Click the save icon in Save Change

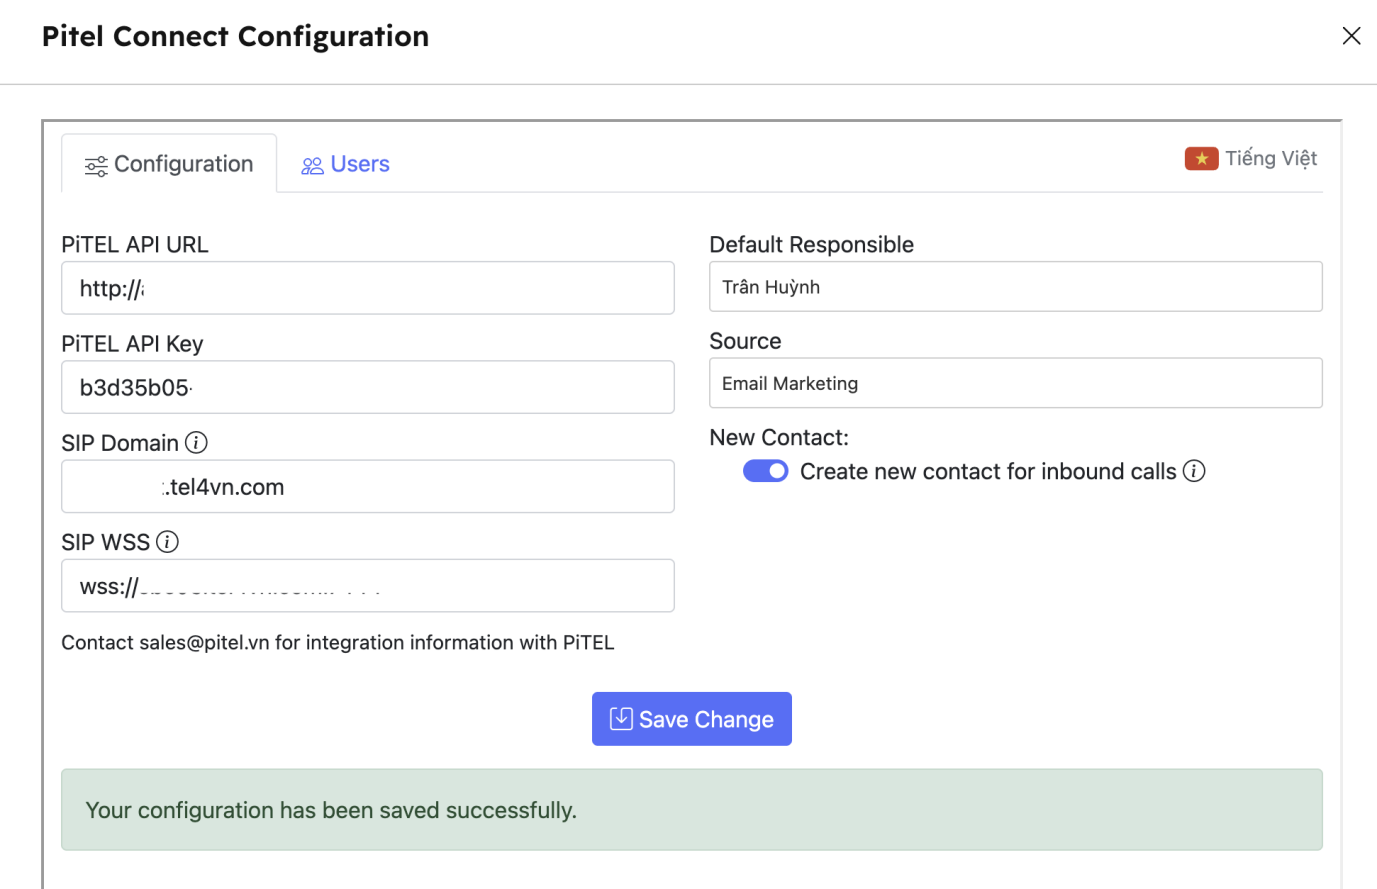coord(621,719)
